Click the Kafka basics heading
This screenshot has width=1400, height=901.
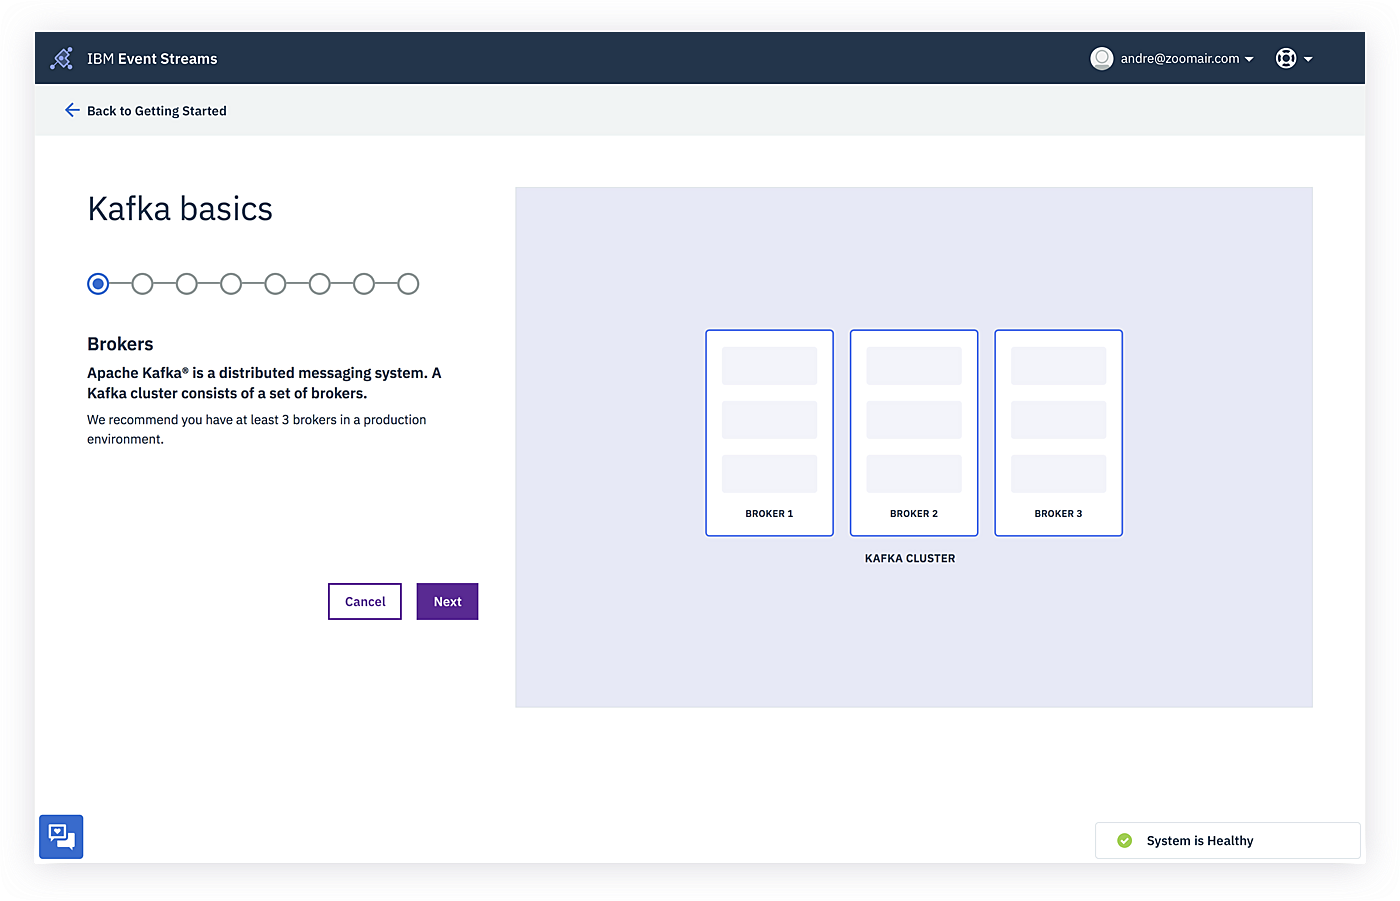point(180,209)
